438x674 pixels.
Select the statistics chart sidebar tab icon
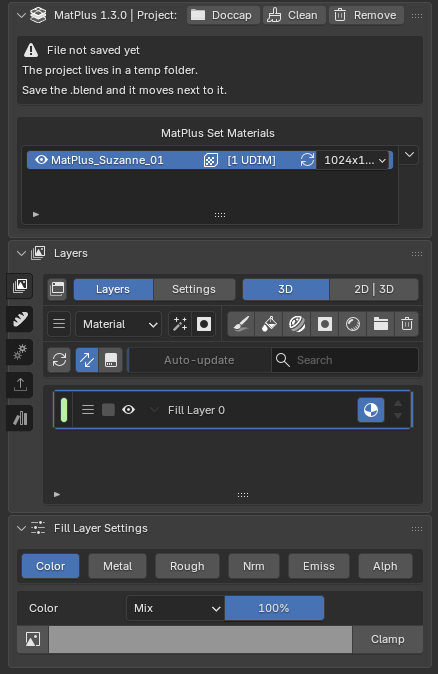click(20, 418)
